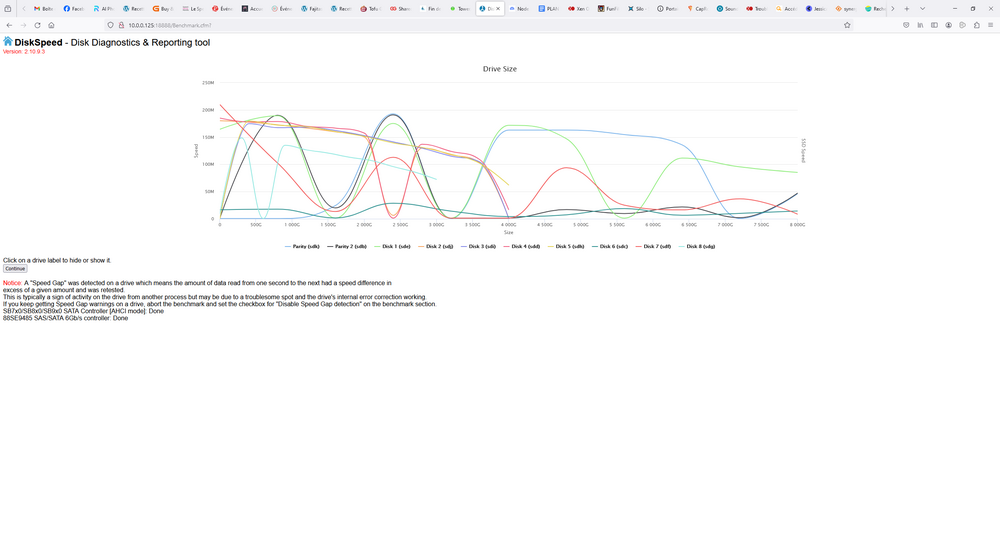
Task: Switch to the Tower tab
Action: (460, 9)
